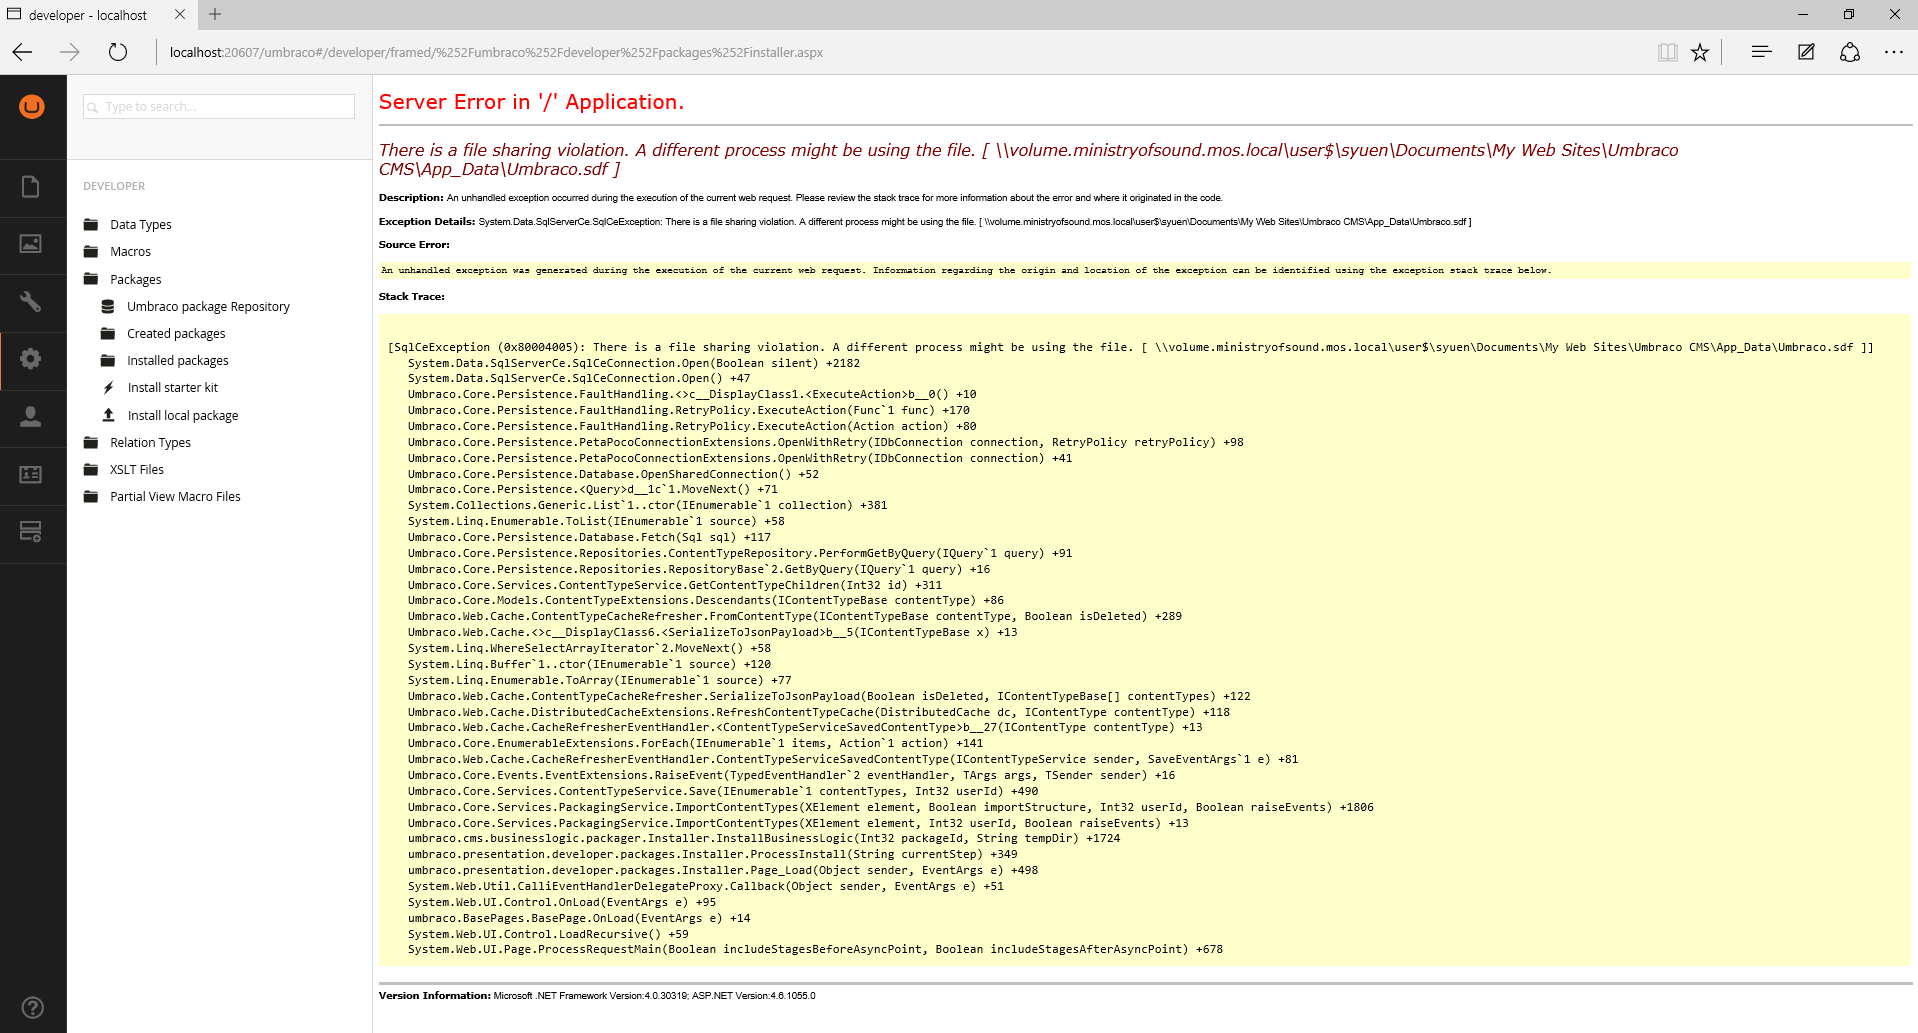The image size is (1918, 1033).
Task: Click the Description line of the error
Action: [800, 198]
